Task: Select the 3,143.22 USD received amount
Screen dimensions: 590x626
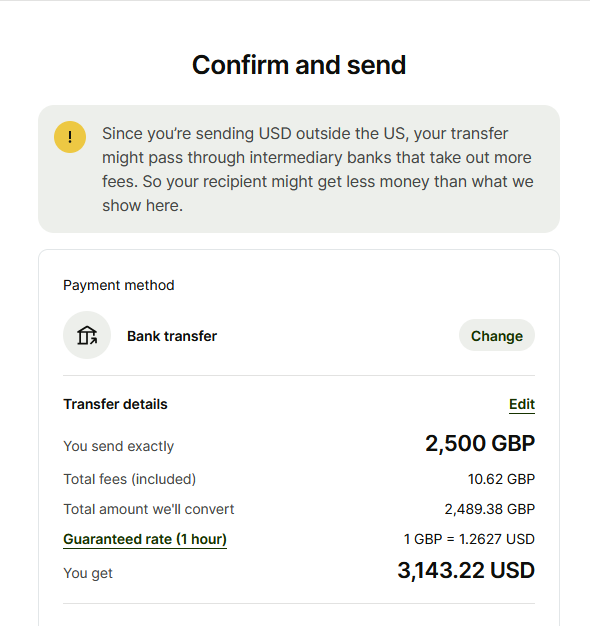Action: click(x=466, y=571)
